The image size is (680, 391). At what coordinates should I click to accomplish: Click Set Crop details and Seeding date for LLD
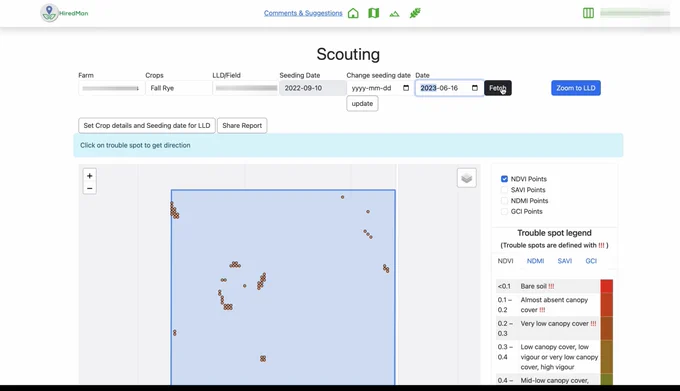click(x=147, y=125)
